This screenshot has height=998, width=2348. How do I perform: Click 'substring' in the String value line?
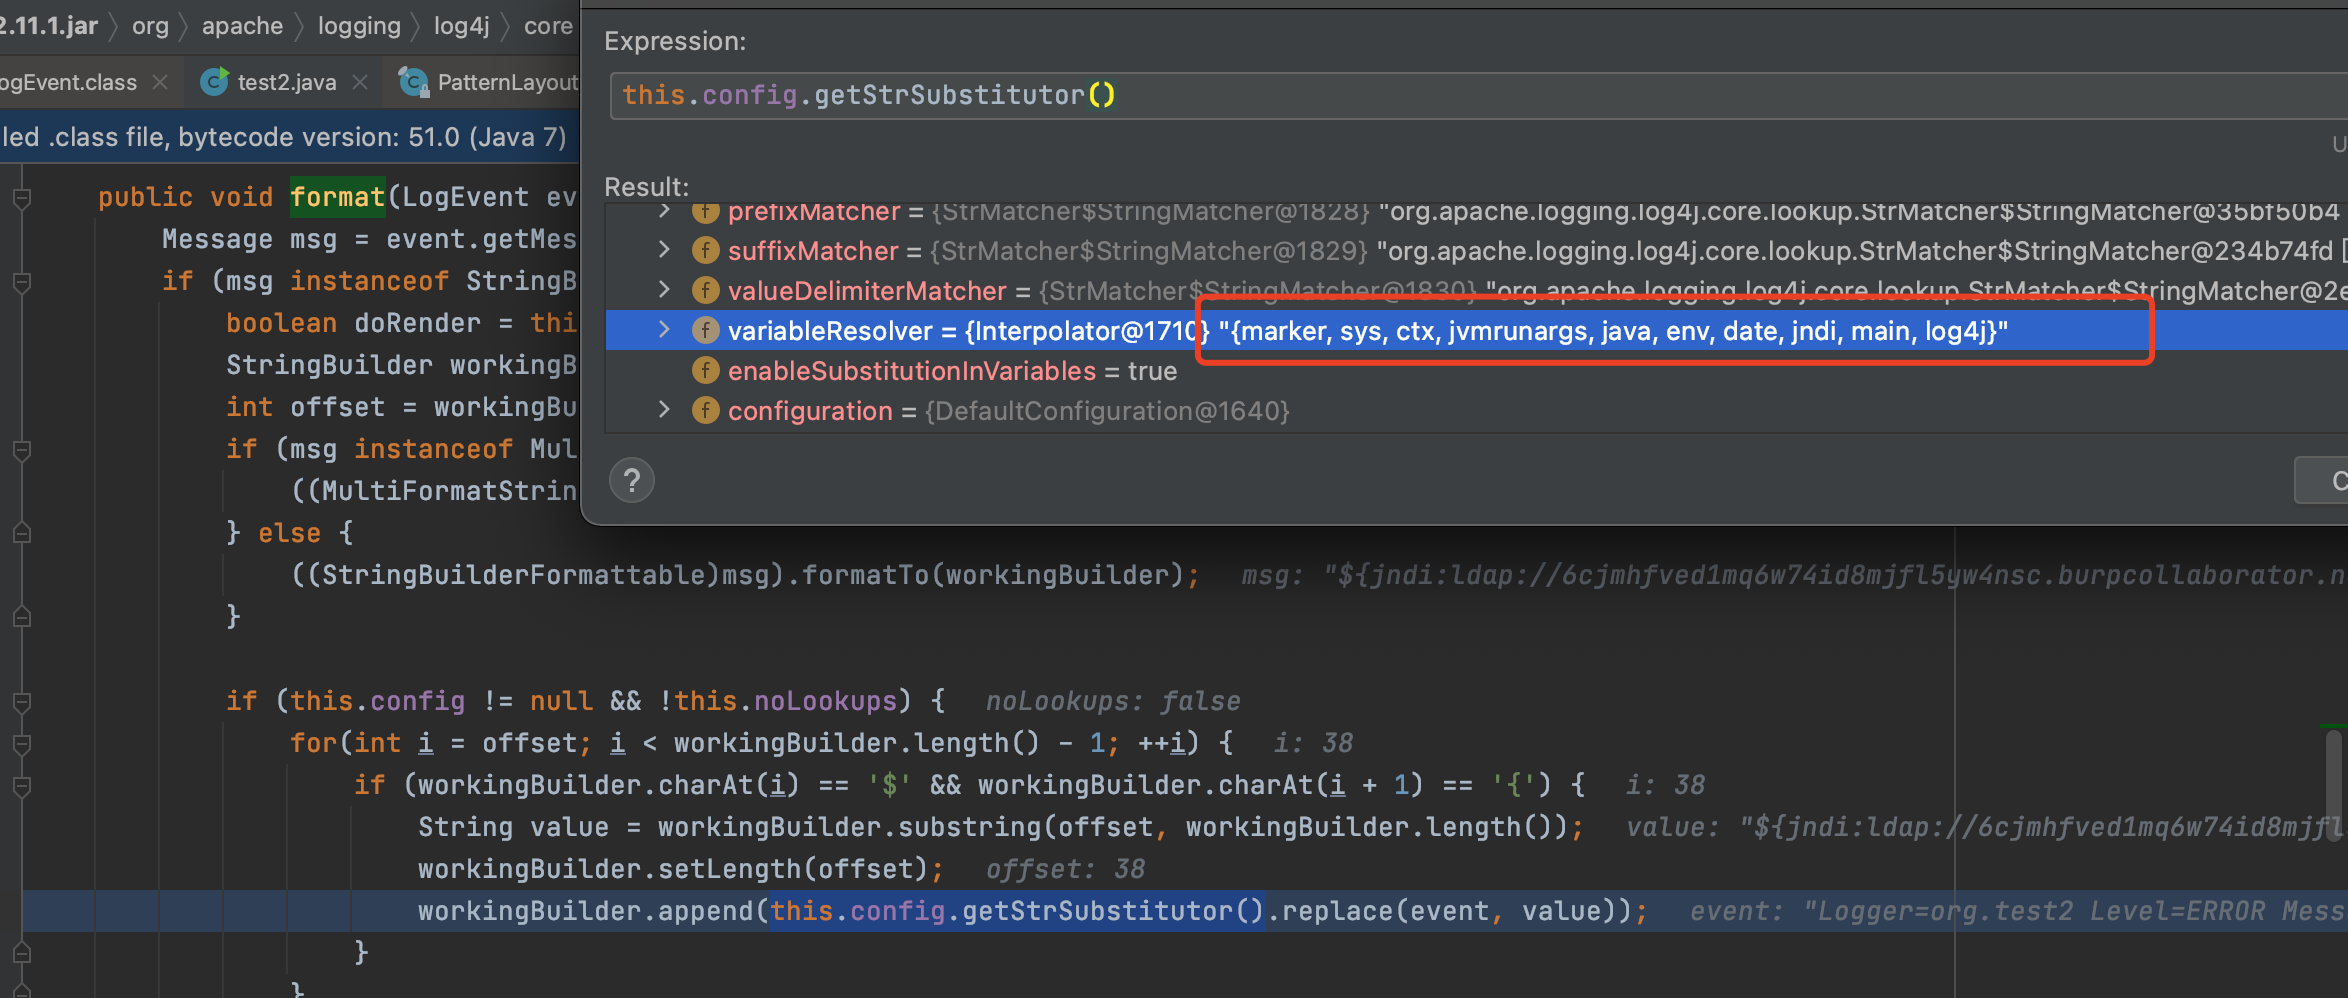pyautogui.click(x=969, y=827)
